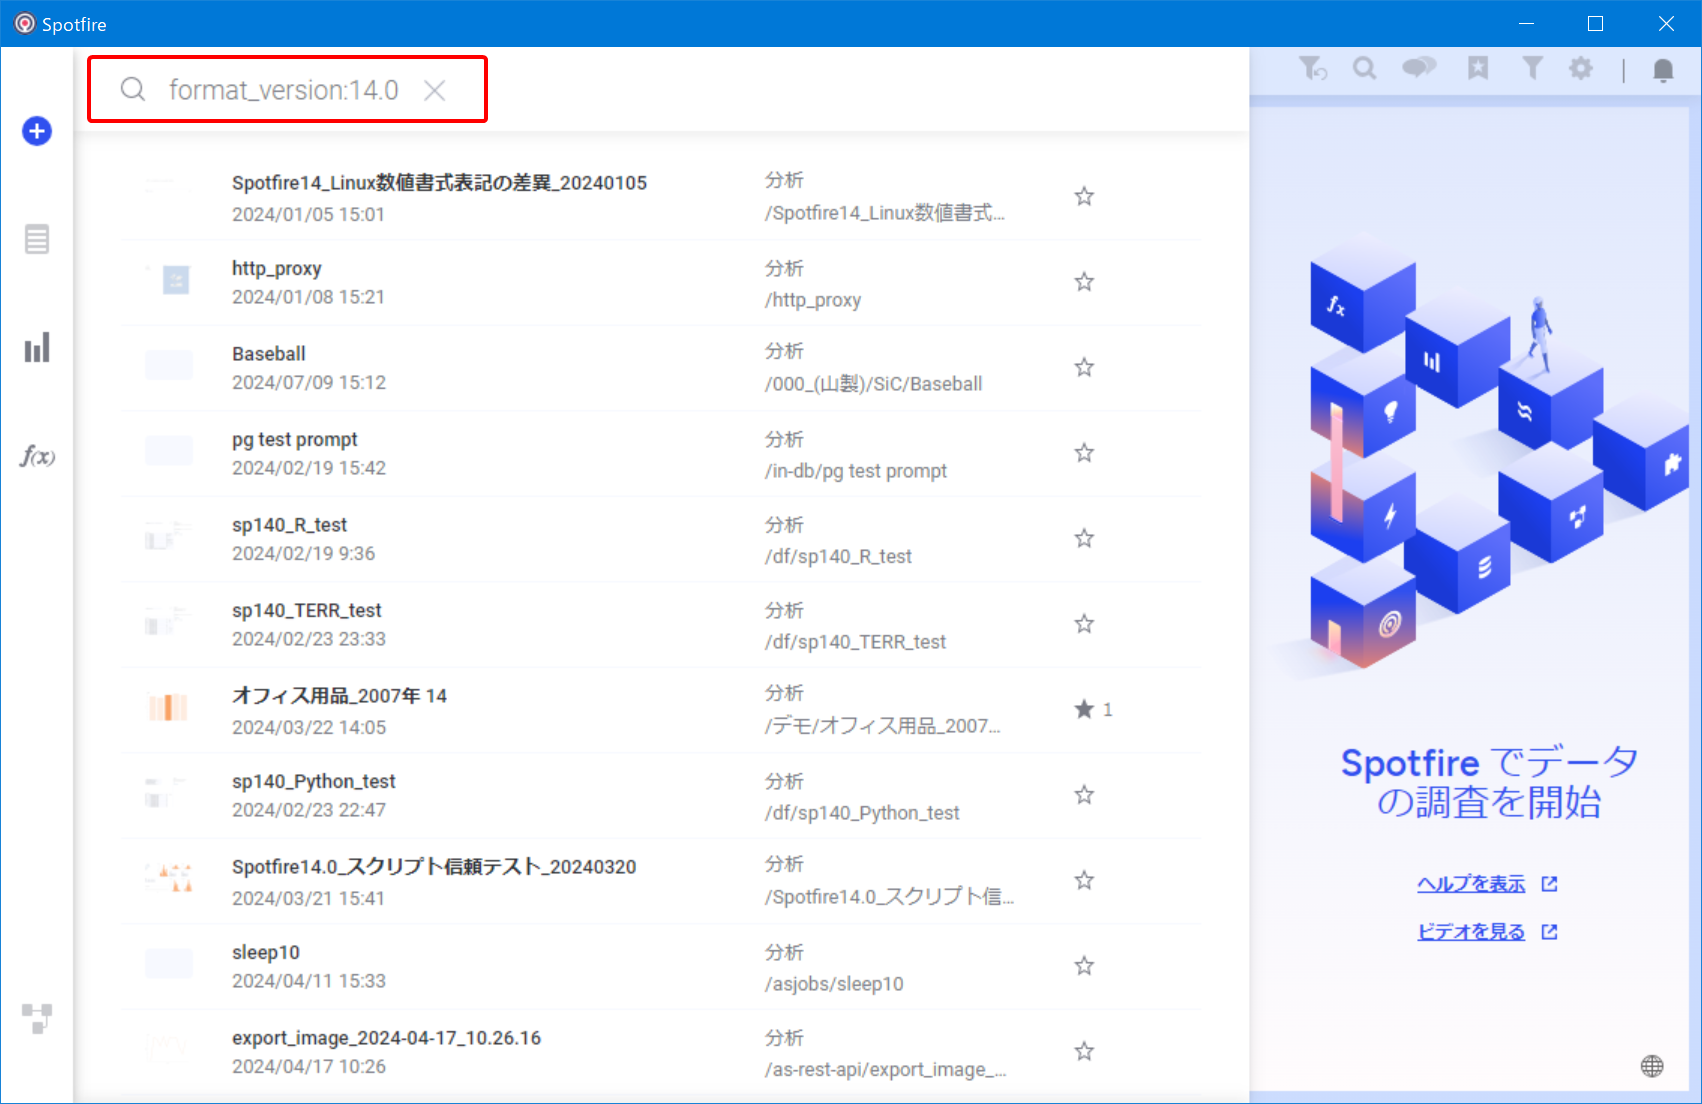Click the path /asjobs/sleep10
This screenshot has height=1104, width=1702.
point(834,984)
